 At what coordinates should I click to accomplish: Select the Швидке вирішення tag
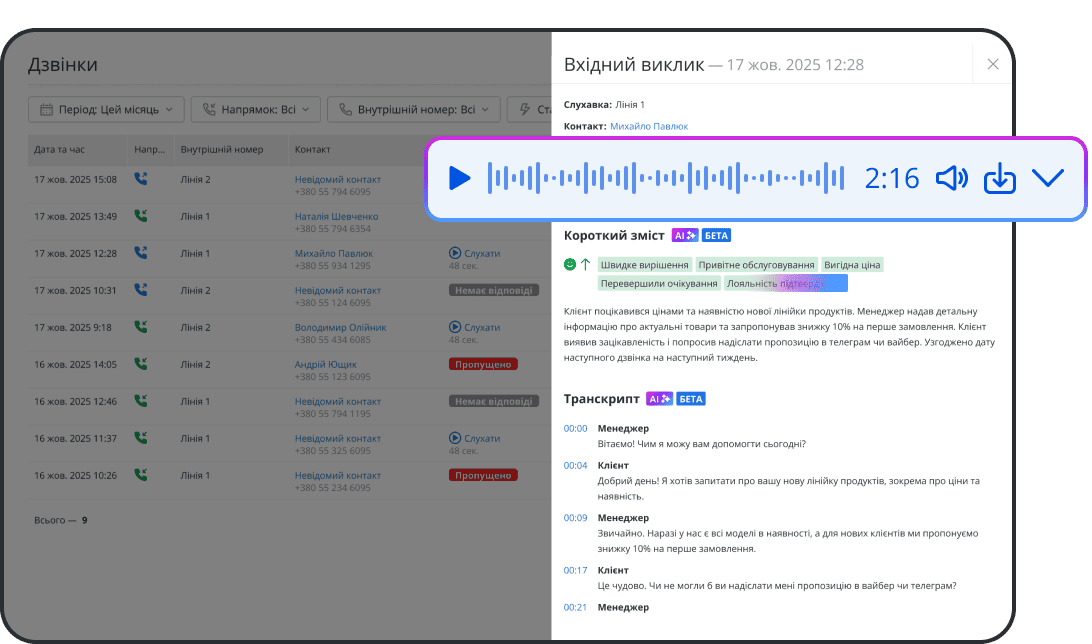644,265
